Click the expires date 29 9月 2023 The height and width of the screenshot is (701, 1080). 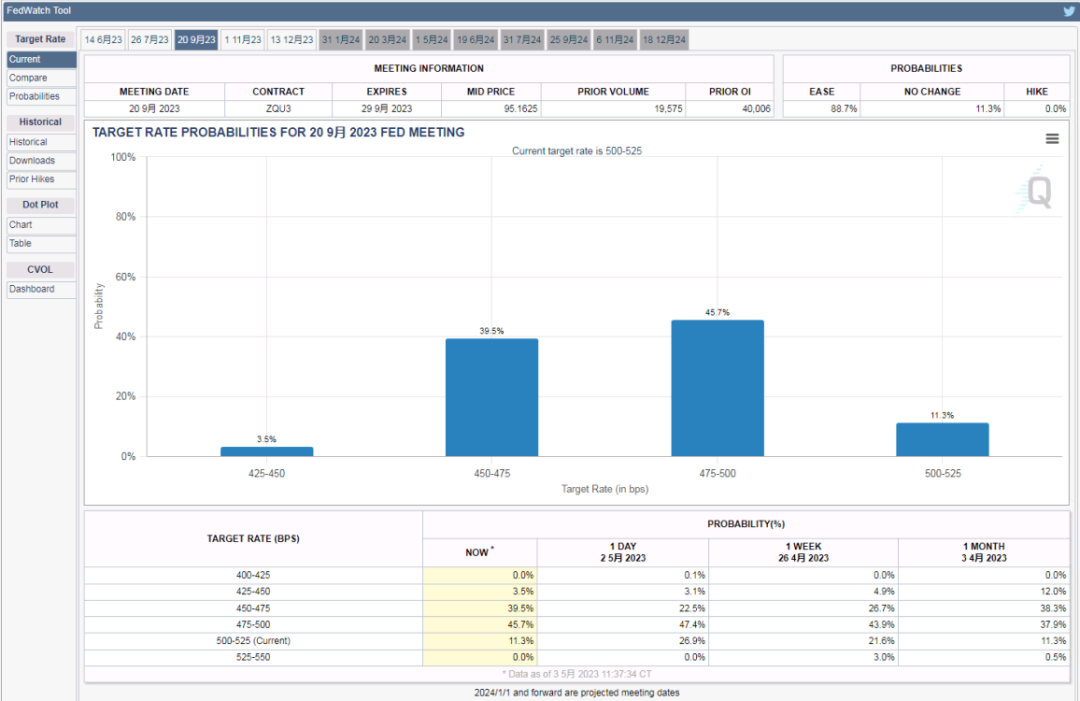coord(386,109)
